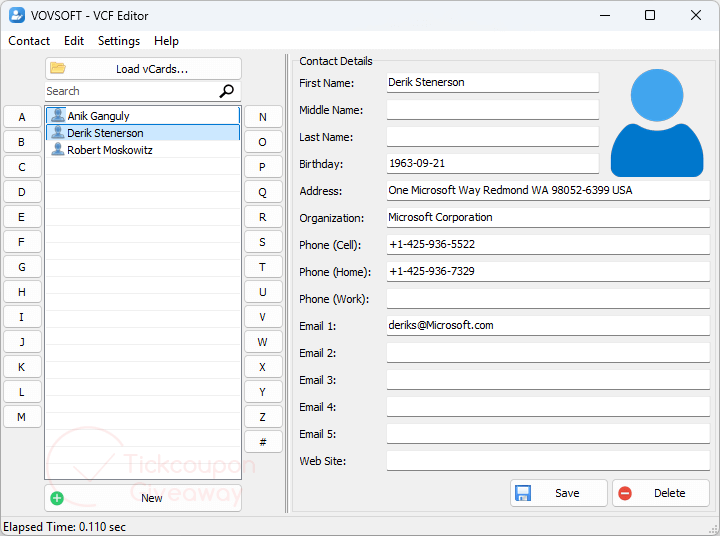The height and width of the screenshot is (536, 720).
Task: Click the VCF Editor app icon in title bar
Action: 17,15
